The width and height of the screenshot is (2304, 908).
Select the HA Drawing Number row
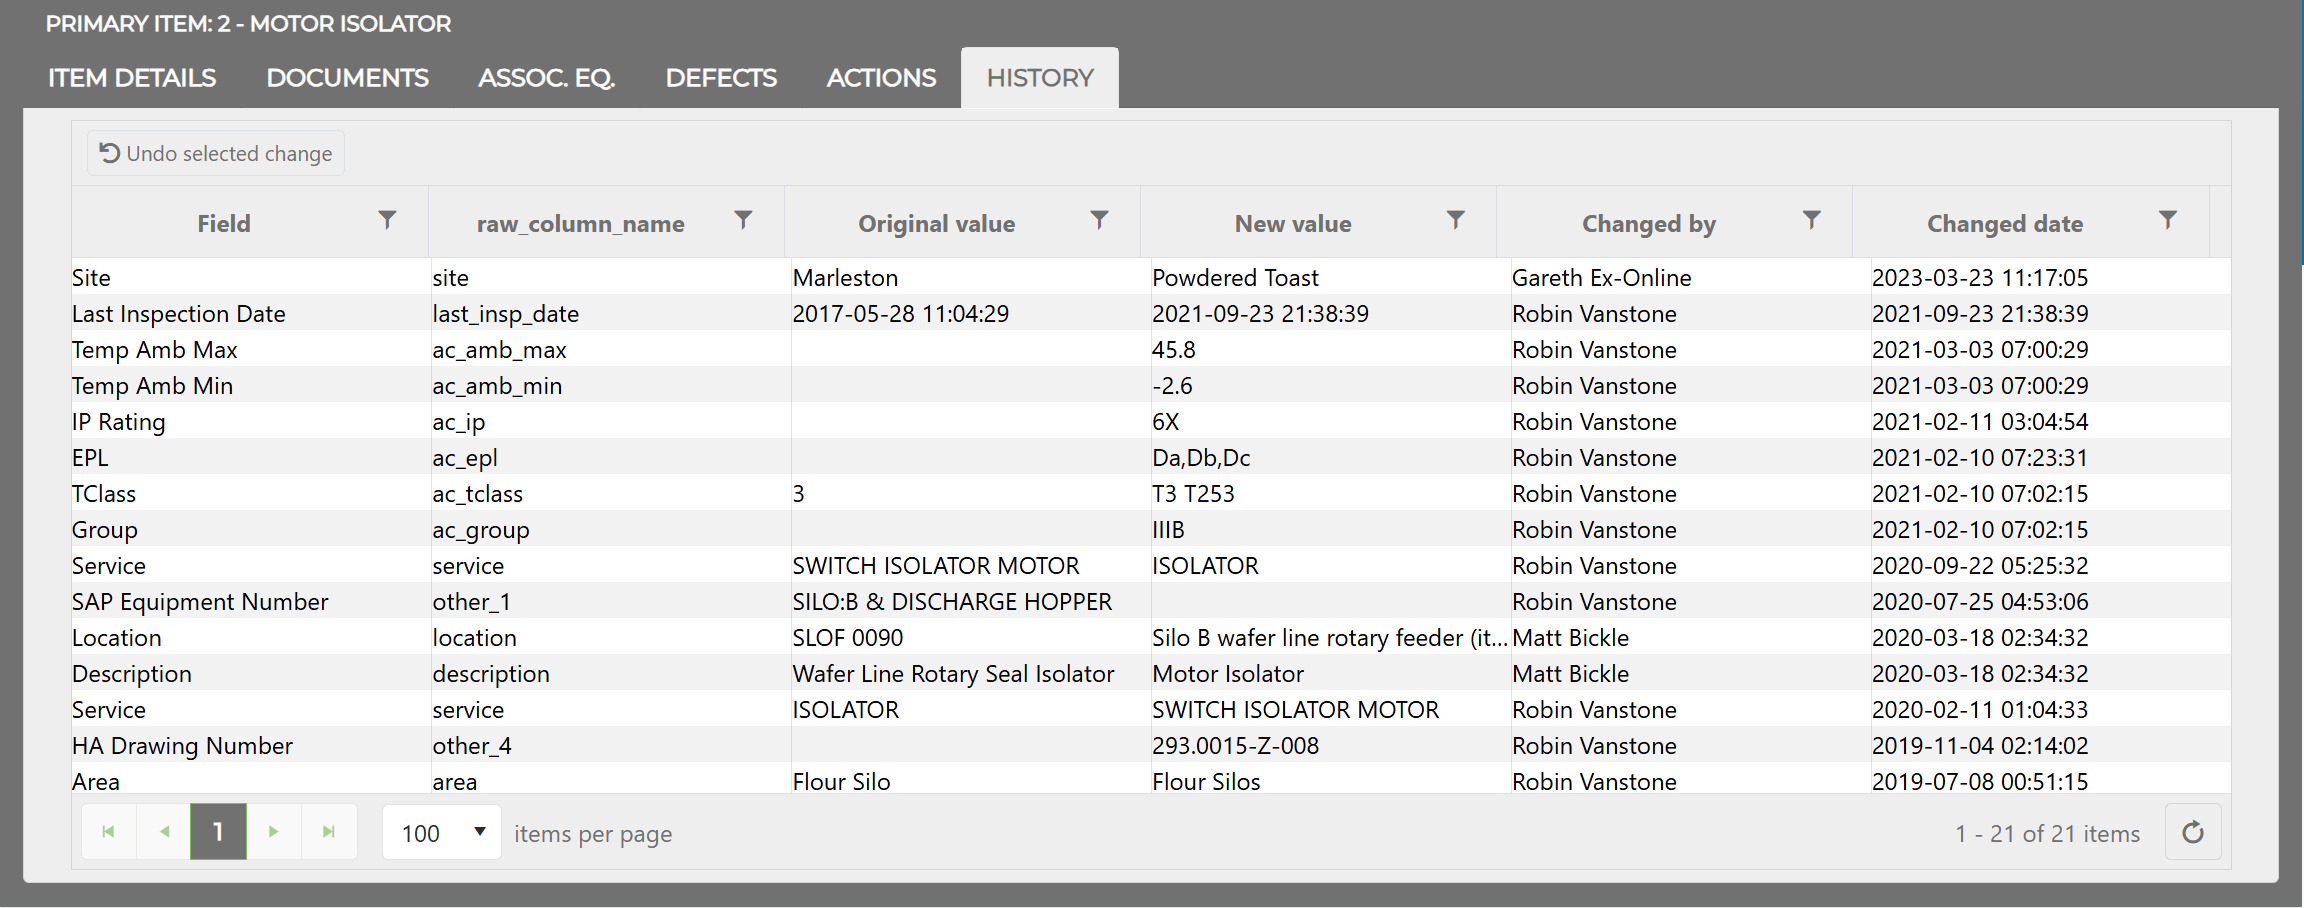click(1150, 745)
